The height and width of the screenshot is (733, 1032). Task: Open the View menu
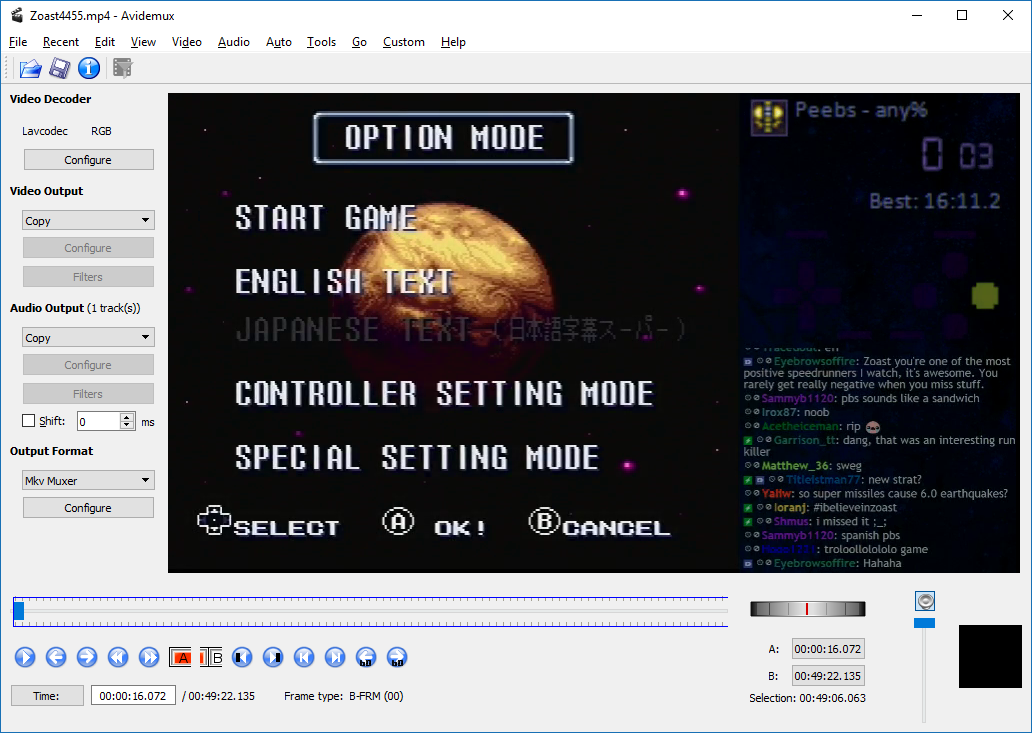click(x=143, y=42)
